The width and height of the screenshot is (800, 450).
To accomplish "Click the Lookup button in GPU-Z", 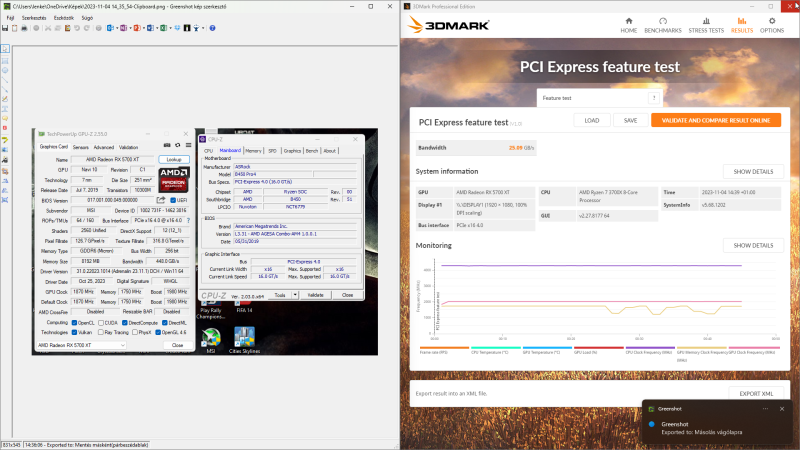I will (x=174, y=160).
